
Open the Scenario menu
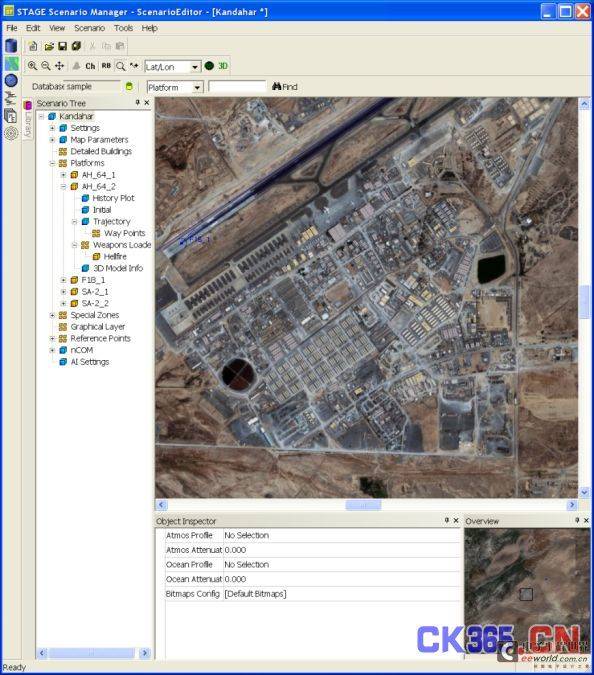pos(90,28)
